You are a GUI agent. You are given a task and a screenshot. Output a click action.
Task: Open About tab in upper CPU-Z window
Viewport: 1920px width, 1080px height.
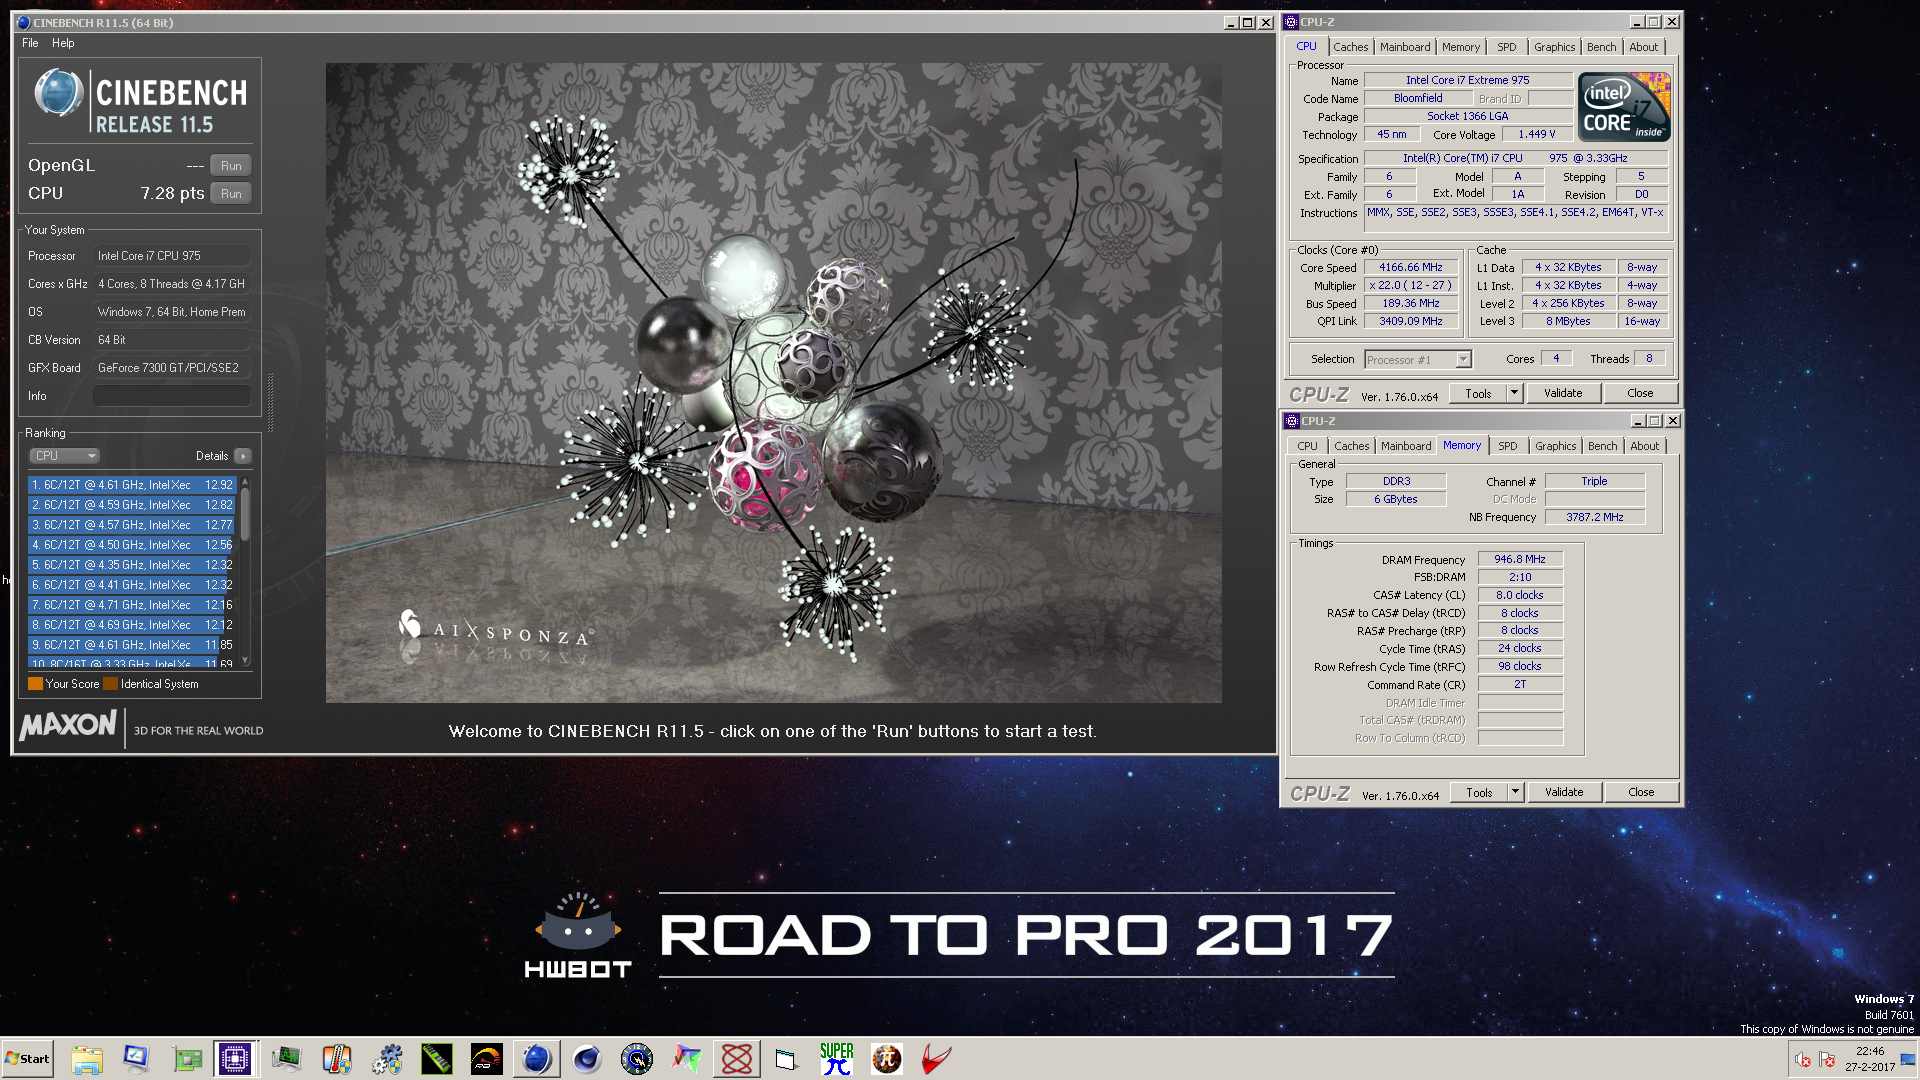(x=1643, y=47)
